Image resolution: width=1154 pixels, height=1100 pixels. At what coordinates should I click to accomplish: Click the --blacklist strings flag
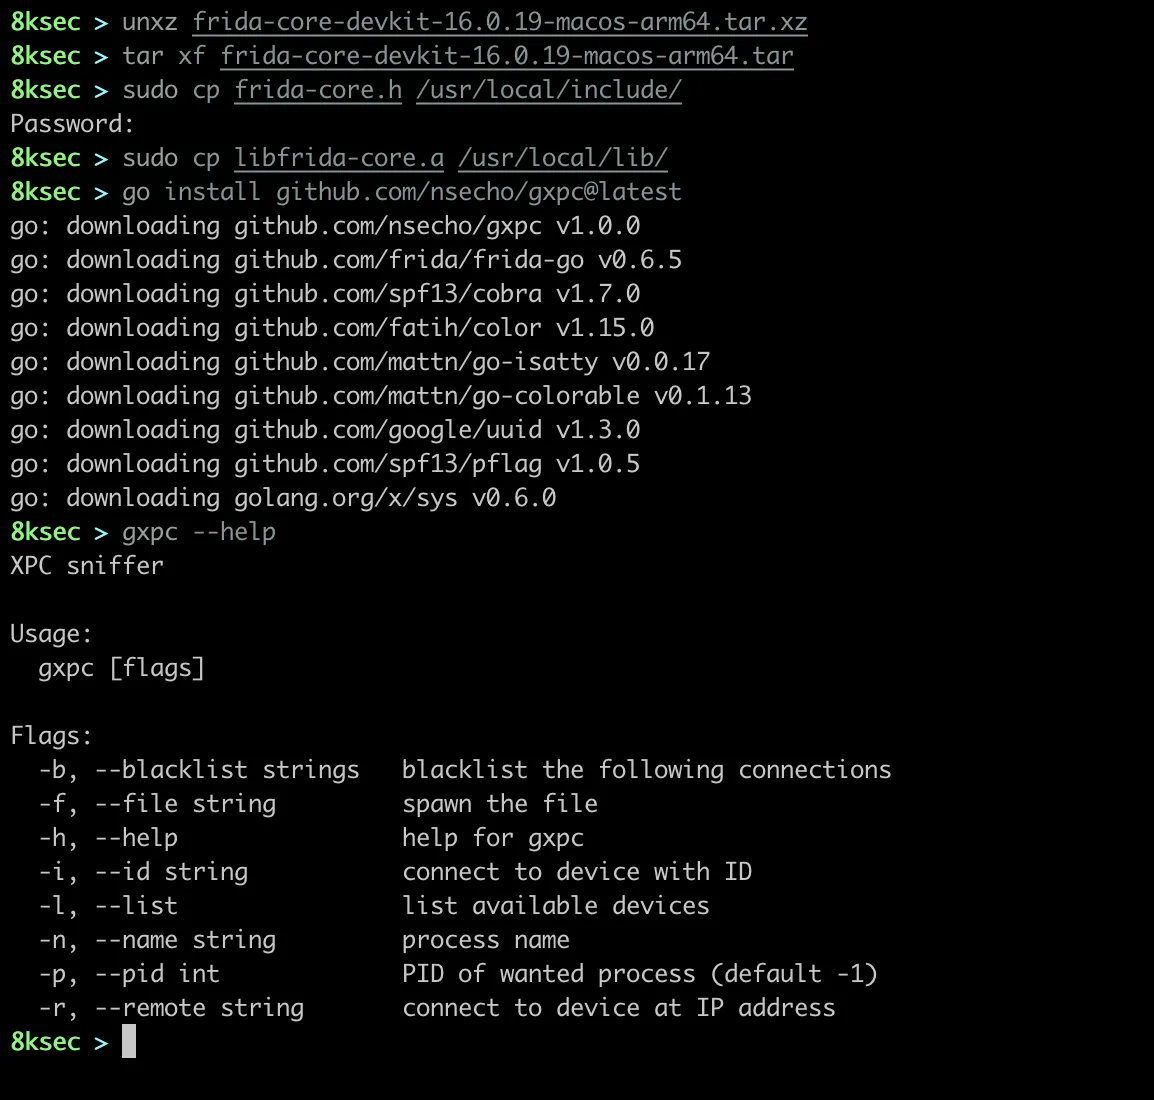point(227,770)
